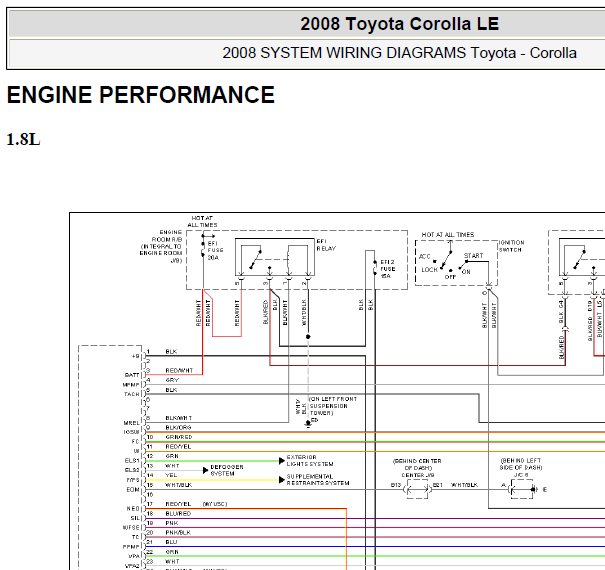The width and height of the screenshot is (605, 570).
Task: Click '2008 SYSTEM WIRING DIAGRAMS Toyota - Corolla' subtitle
Action: 399,53
